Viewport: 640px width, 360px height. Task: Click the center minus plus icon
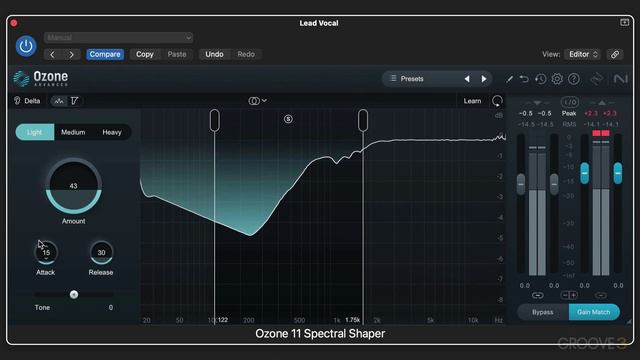tap(569, 295)
